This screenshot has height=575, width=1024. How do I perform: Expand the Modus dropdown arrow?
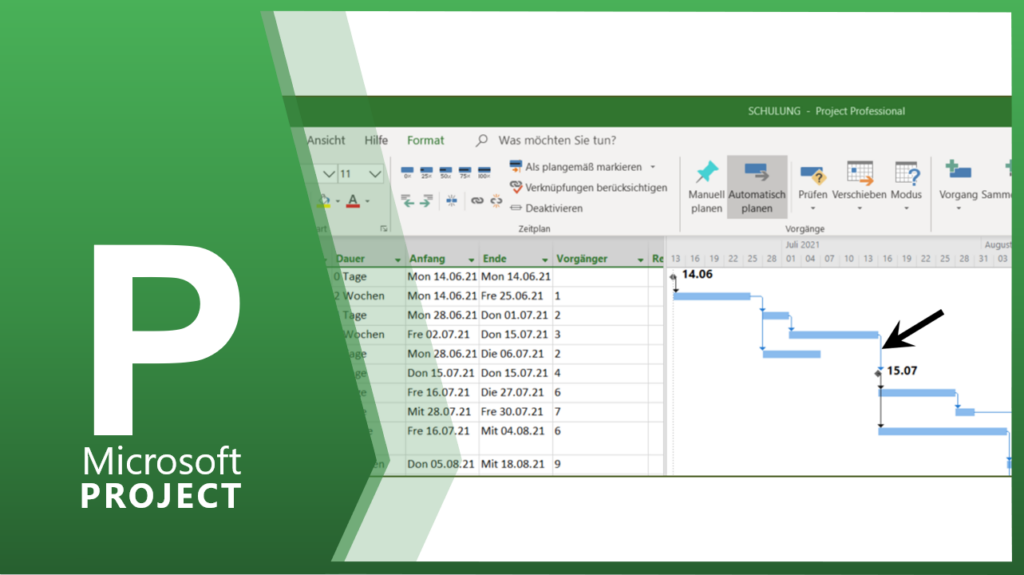(906, 208)
